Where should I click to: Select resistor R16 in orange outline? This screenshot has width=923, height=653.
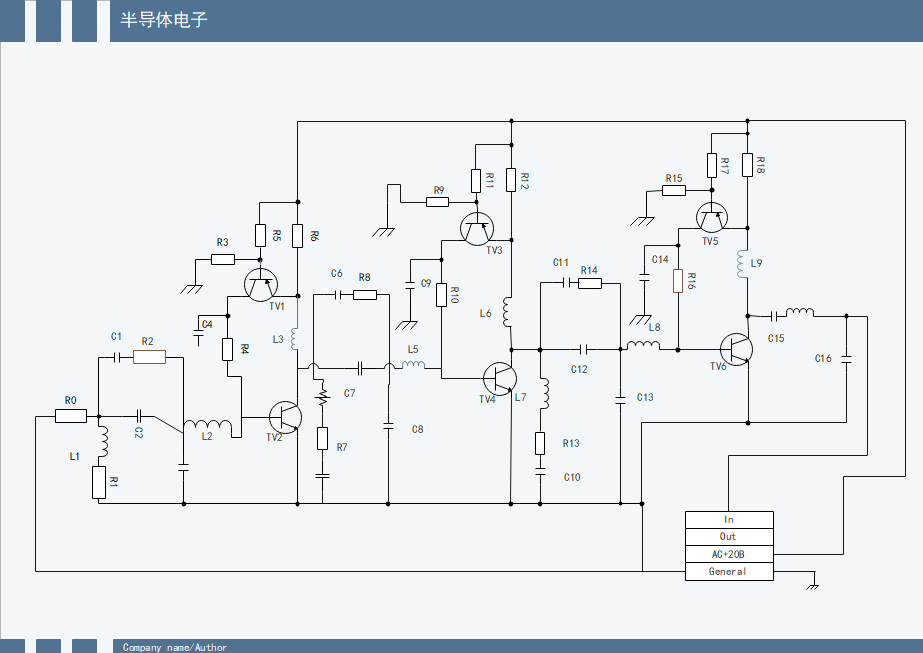[678, 281]
